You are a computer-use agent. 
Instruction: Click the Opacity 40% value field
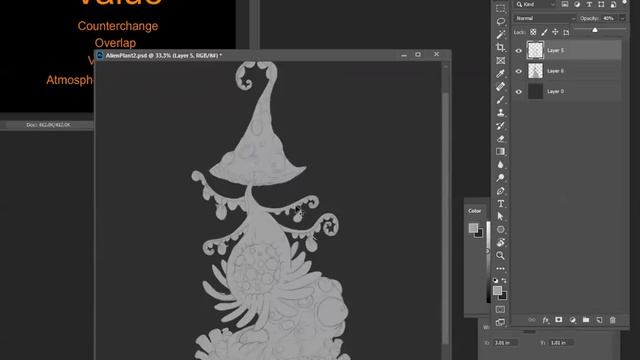pos(609,18)
